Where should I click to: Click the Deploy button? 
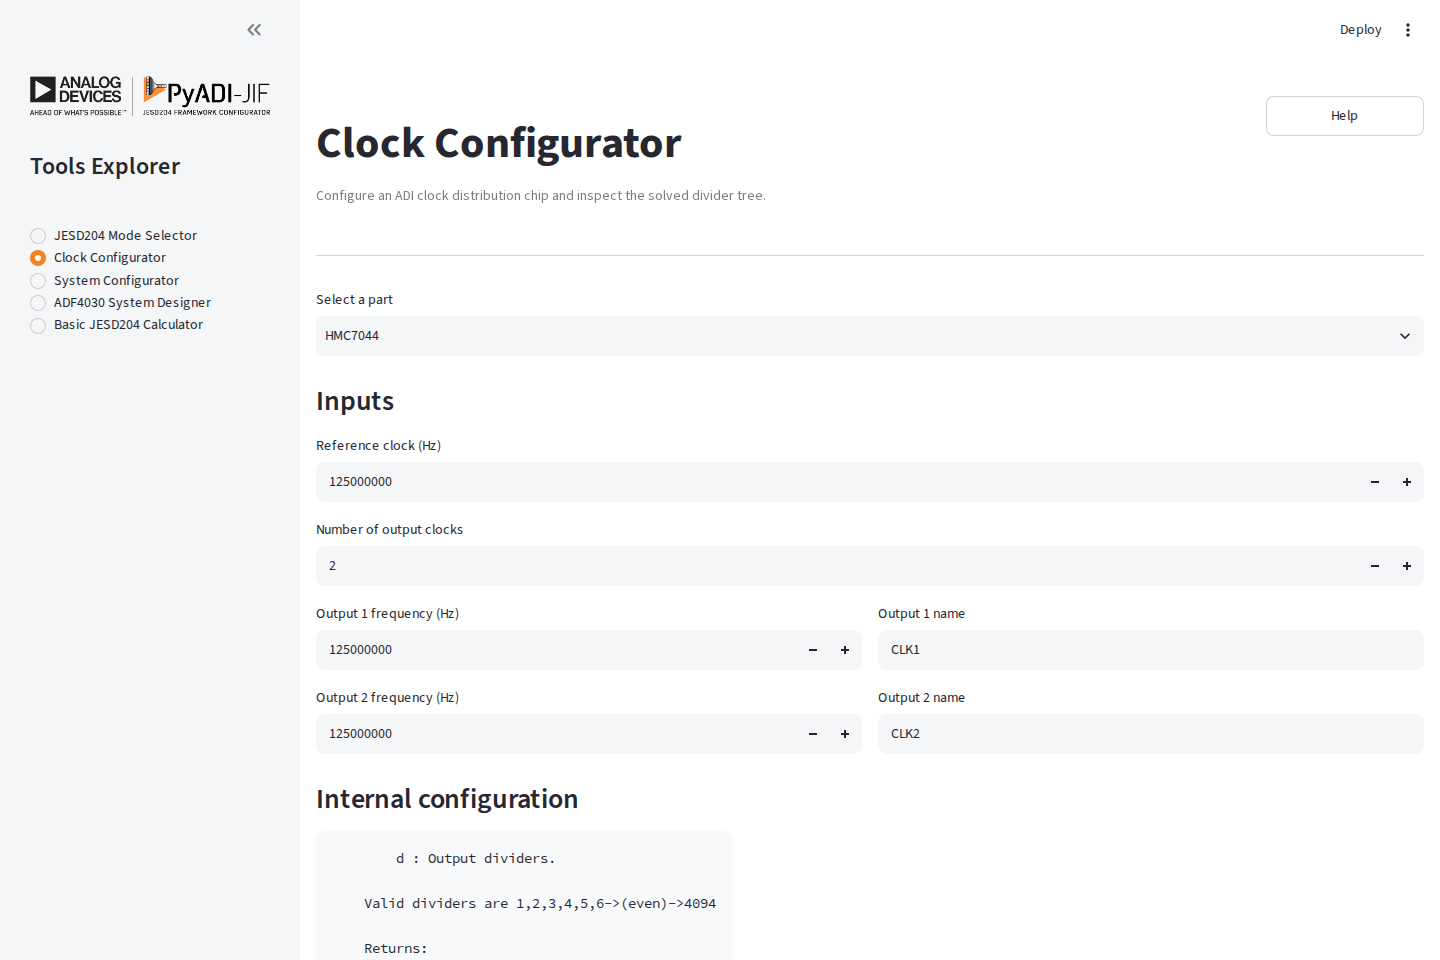[1360, 30]
